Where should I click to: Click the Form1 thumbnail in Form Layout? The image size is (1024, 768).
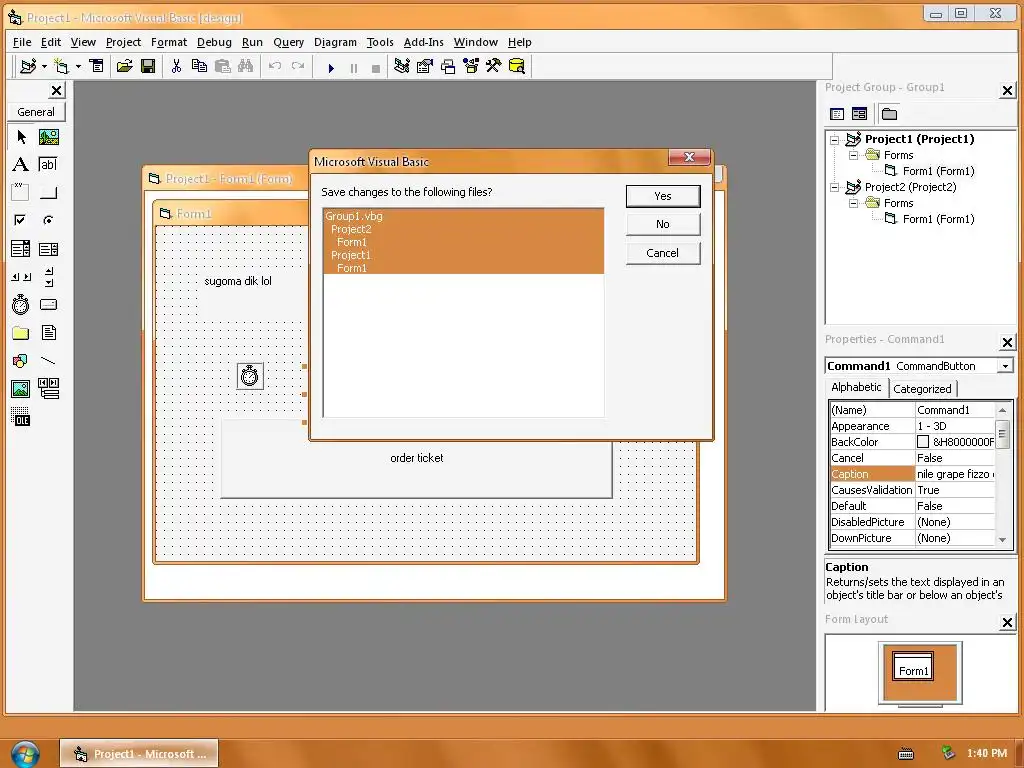[x=913, y=667]
